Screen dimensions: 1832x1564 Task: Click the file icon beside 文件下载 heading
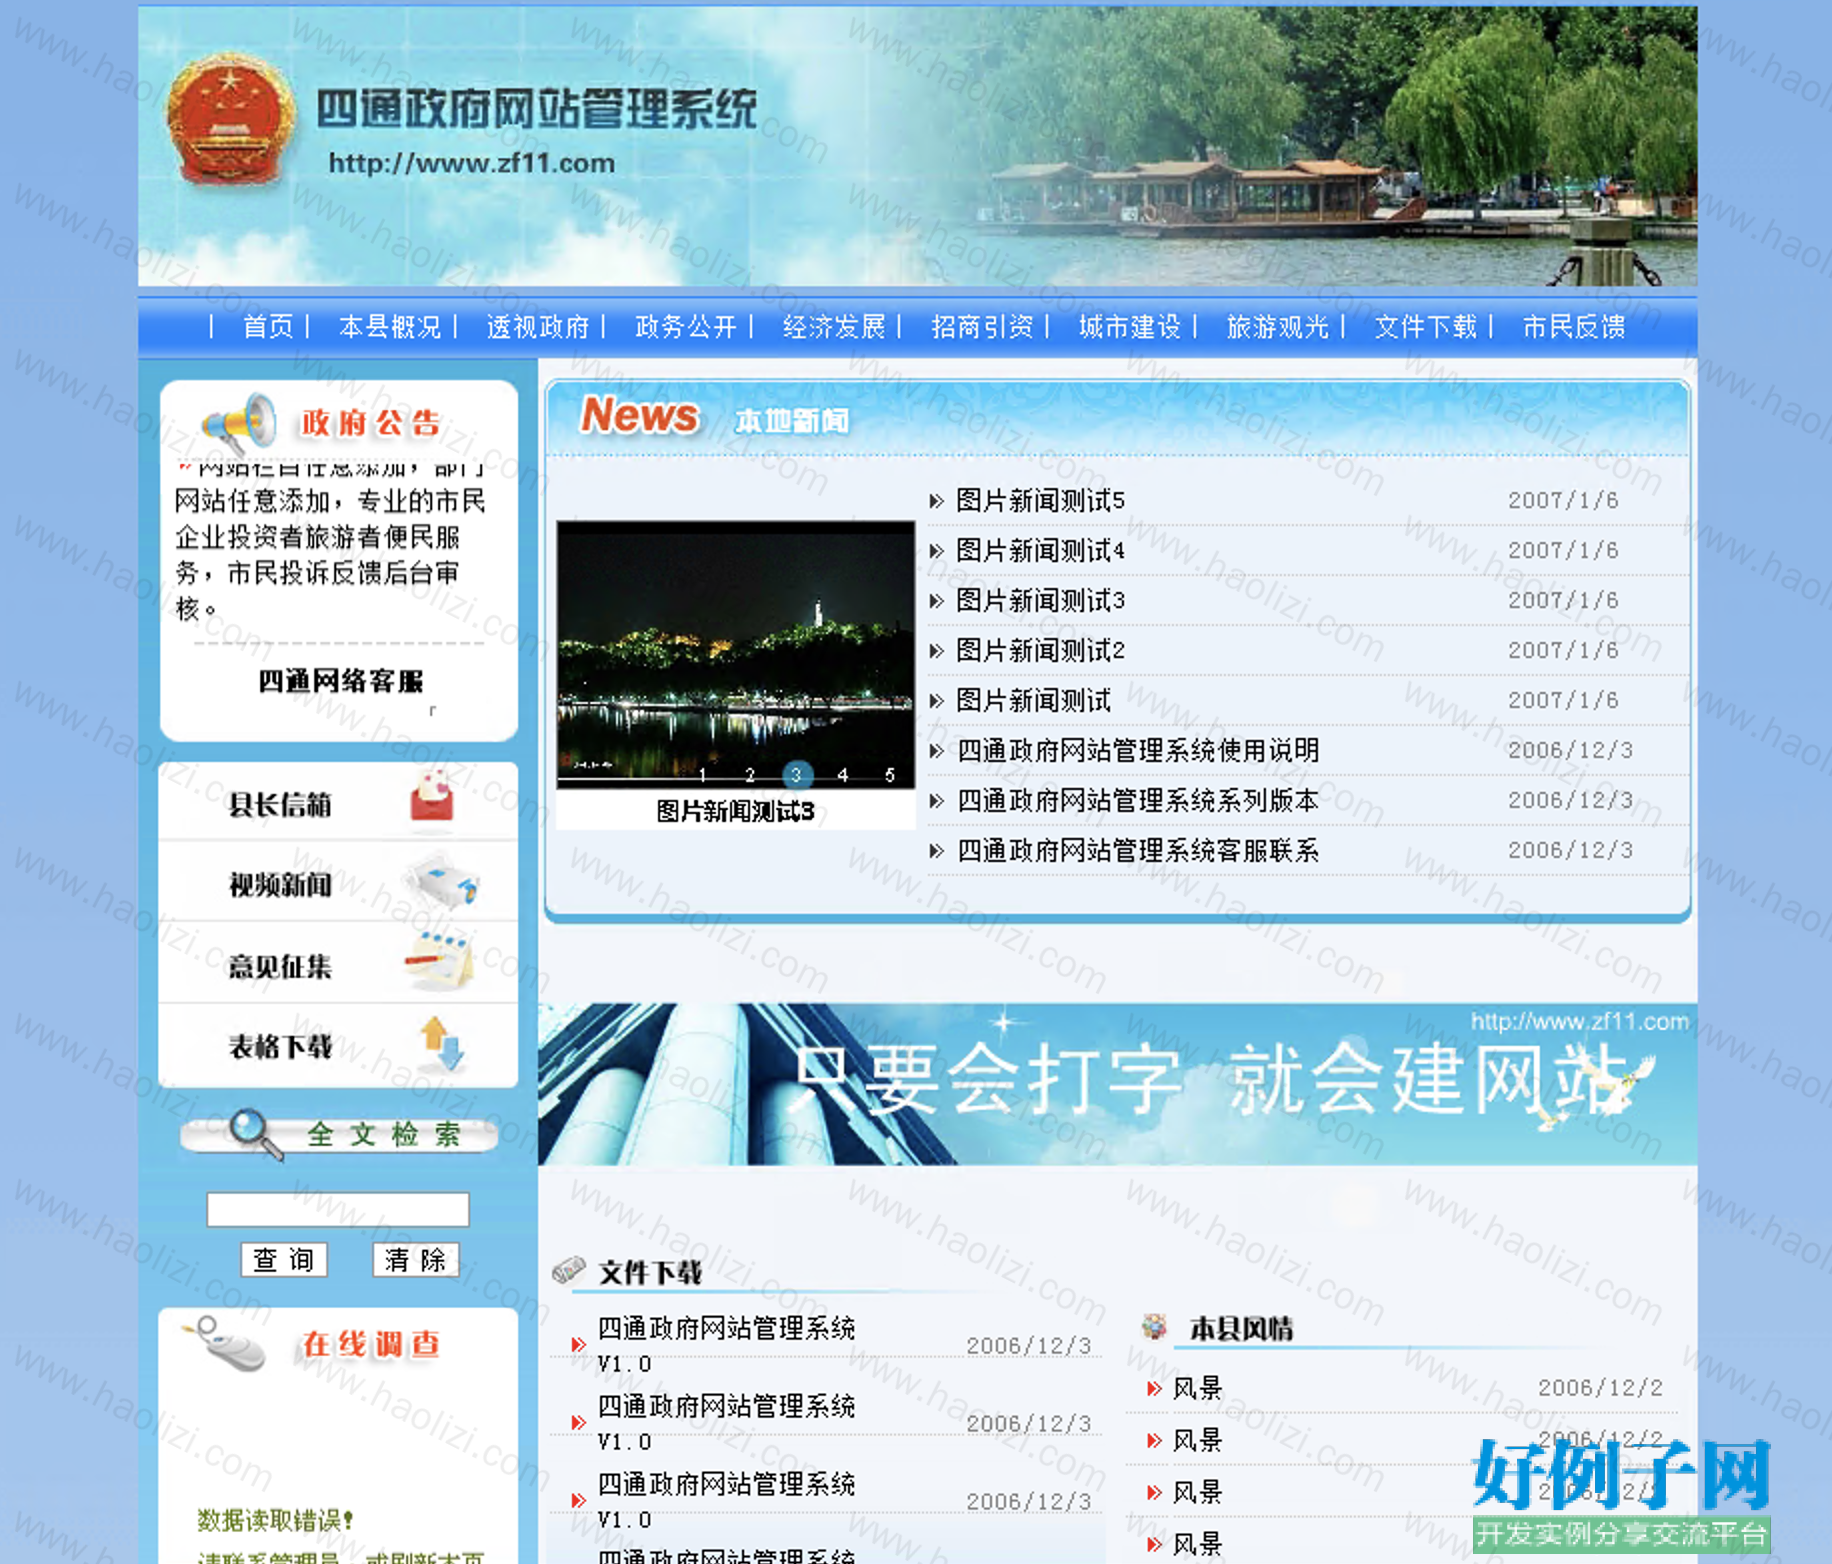pos(568,1271)
